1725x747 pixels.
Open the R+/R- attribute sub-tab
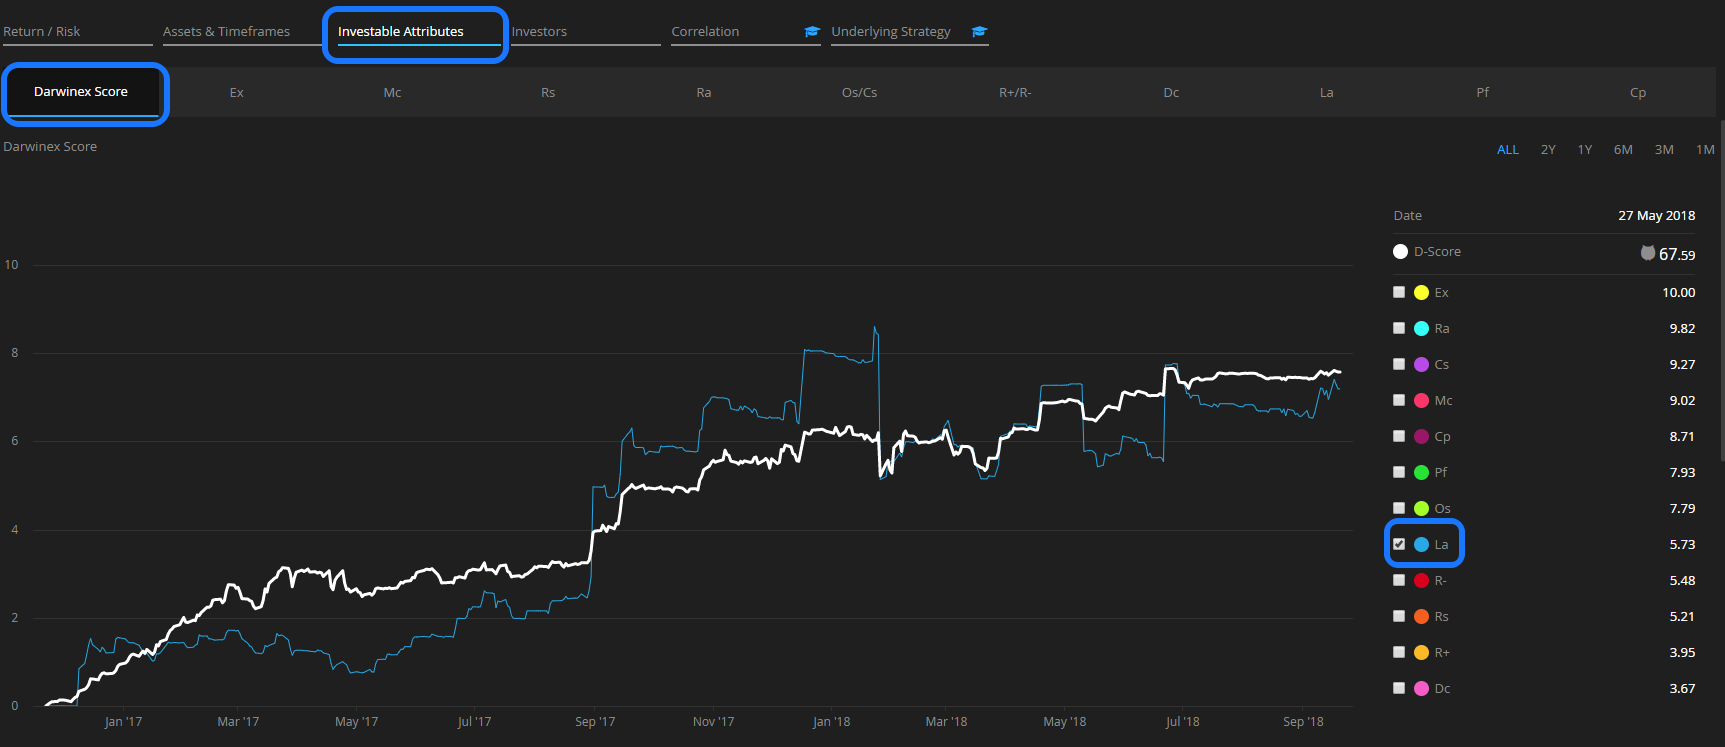(1015, 92)
